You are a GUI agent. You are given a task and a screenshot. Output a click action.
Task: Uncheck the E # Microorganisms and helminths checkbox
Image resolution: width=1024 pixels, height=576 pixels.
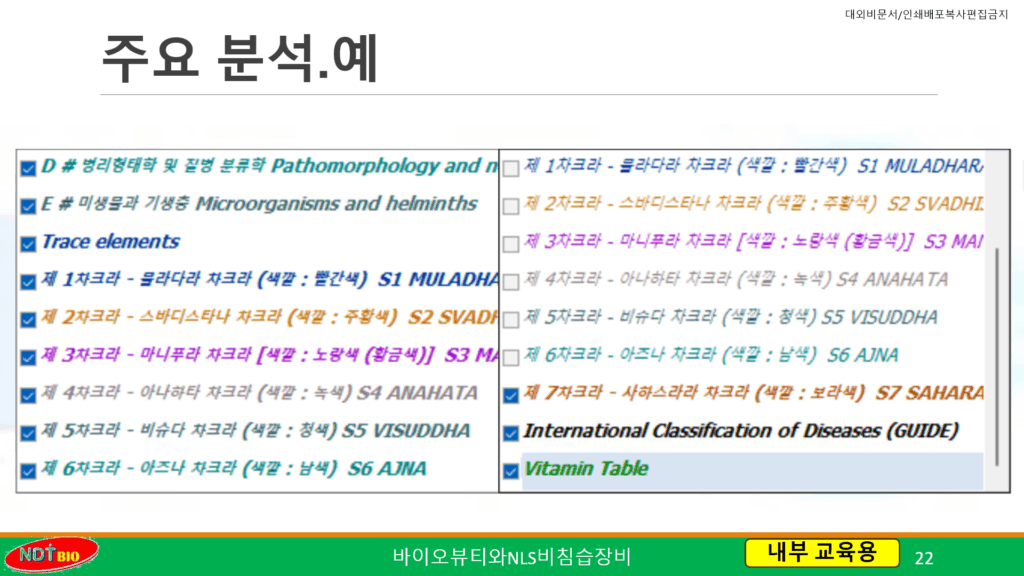(28, 204)
